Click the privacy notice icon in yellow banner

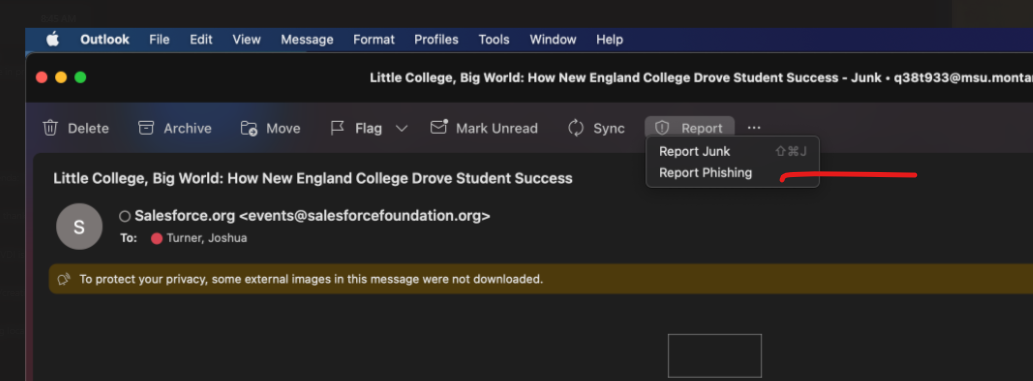click(x=64, y=279)
